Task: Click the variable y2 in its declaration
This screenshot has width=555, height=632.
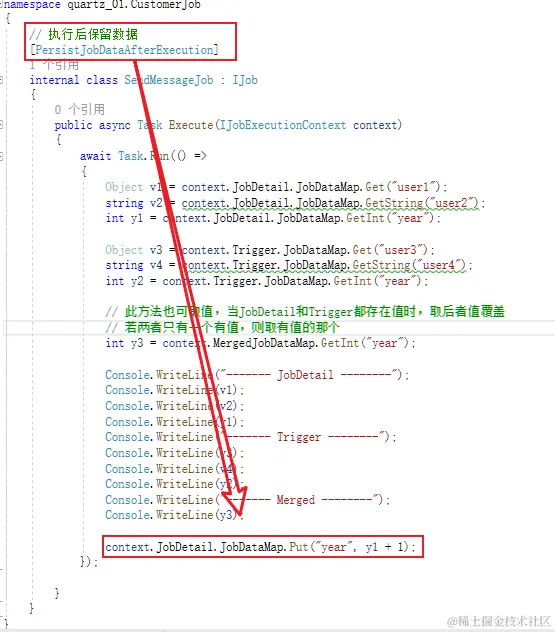Action: click(x=137, y=281)
